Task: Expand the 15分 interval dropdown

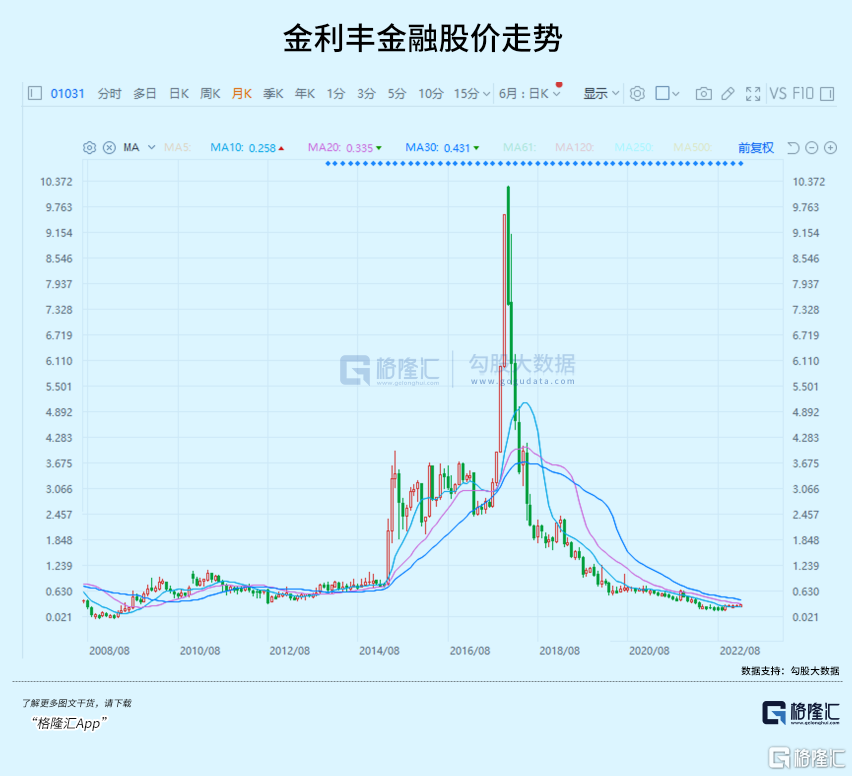Action: pyautogui.click(x=472, y=94)
